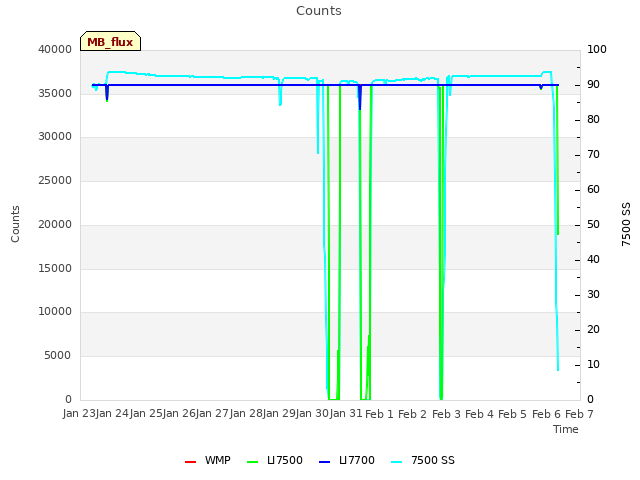Click the MB_flux label tag
This screenshot has width=640, height=480.
tap(110, 41)
